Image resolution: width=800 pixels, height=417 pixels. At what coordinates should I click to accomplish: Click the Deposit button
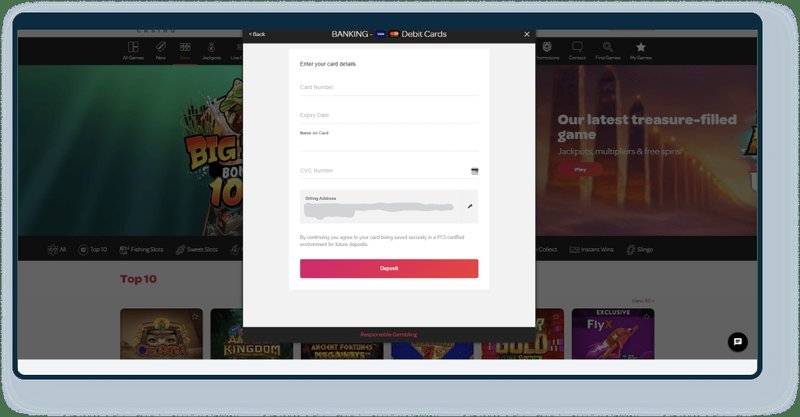tap(389, 268)
